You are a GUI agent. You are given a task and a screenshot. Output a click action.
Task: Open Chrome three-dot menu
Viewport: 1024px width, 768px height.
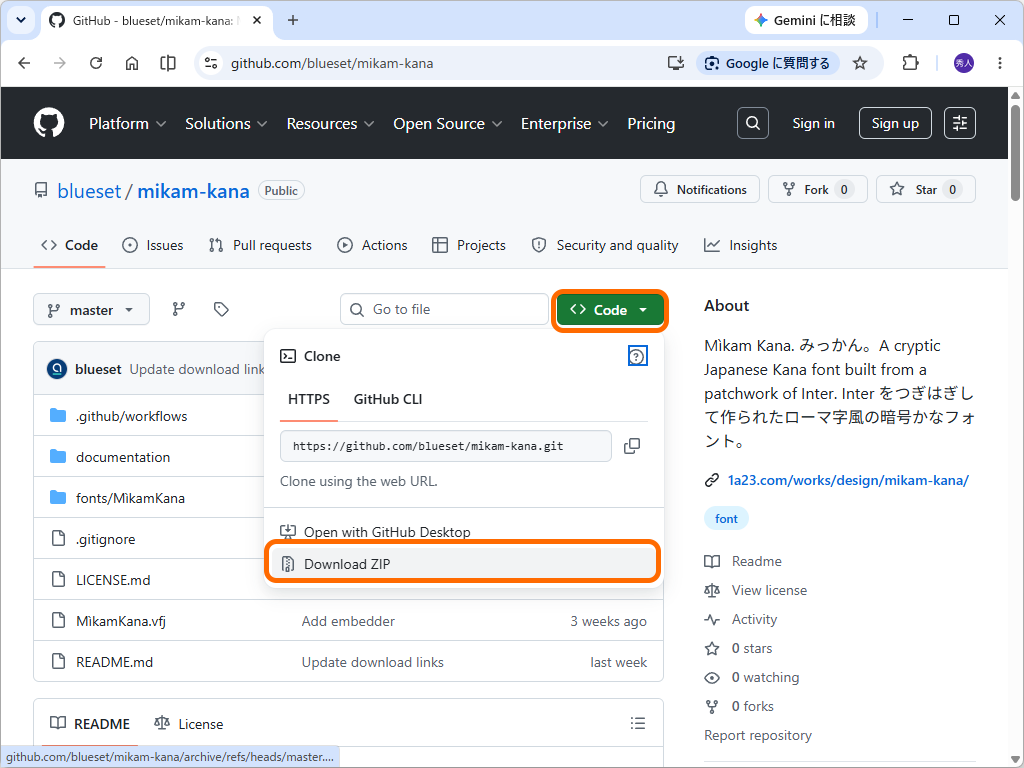pos(1000,63)
